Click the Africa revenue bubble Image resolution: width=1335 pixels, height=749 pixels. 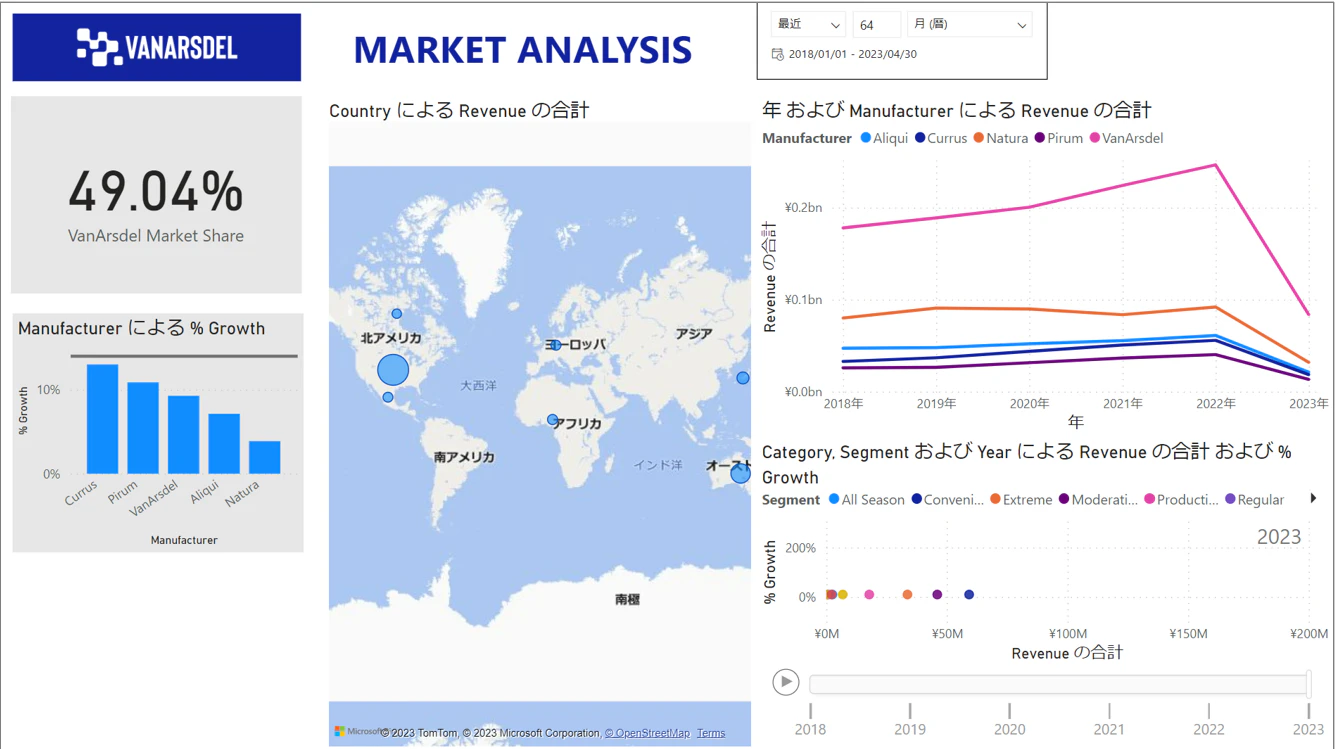(x=552, y=420)
